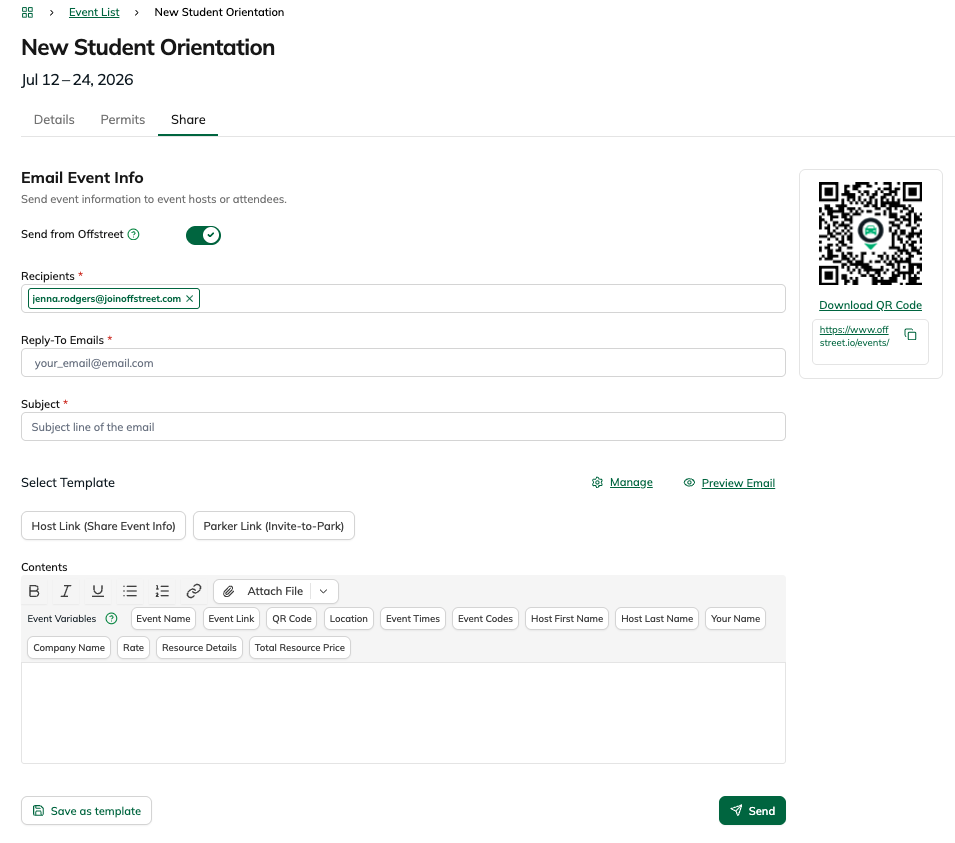
Task: Toggle bold formatting
Action: (x=34, y=591)
